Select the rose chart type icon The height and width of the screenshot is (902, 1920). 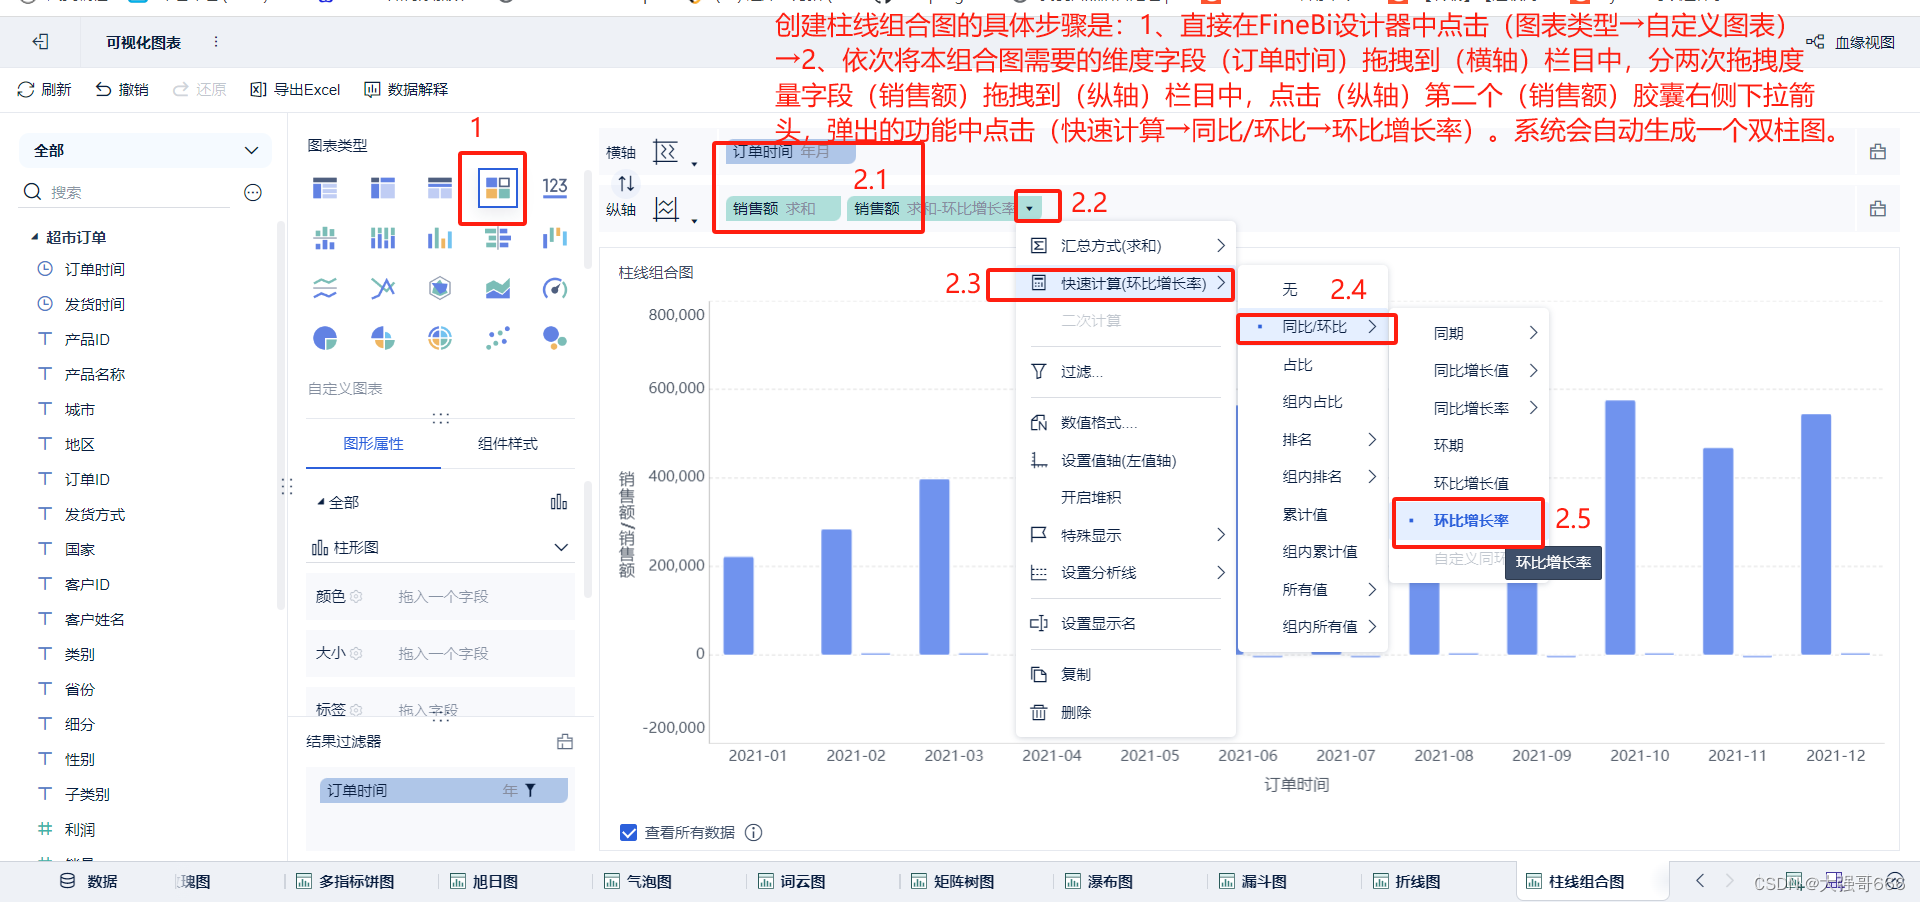point(383,338)
